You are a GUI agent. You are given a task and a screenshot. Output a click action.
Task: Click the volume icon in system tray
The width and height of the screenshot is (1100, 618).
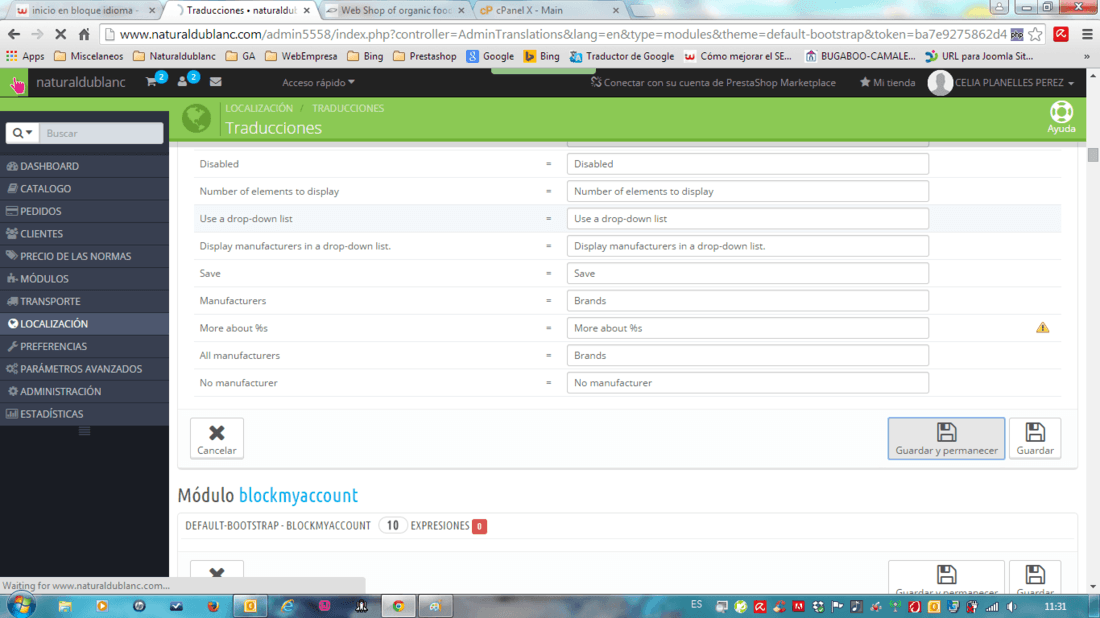[1012, 607]
